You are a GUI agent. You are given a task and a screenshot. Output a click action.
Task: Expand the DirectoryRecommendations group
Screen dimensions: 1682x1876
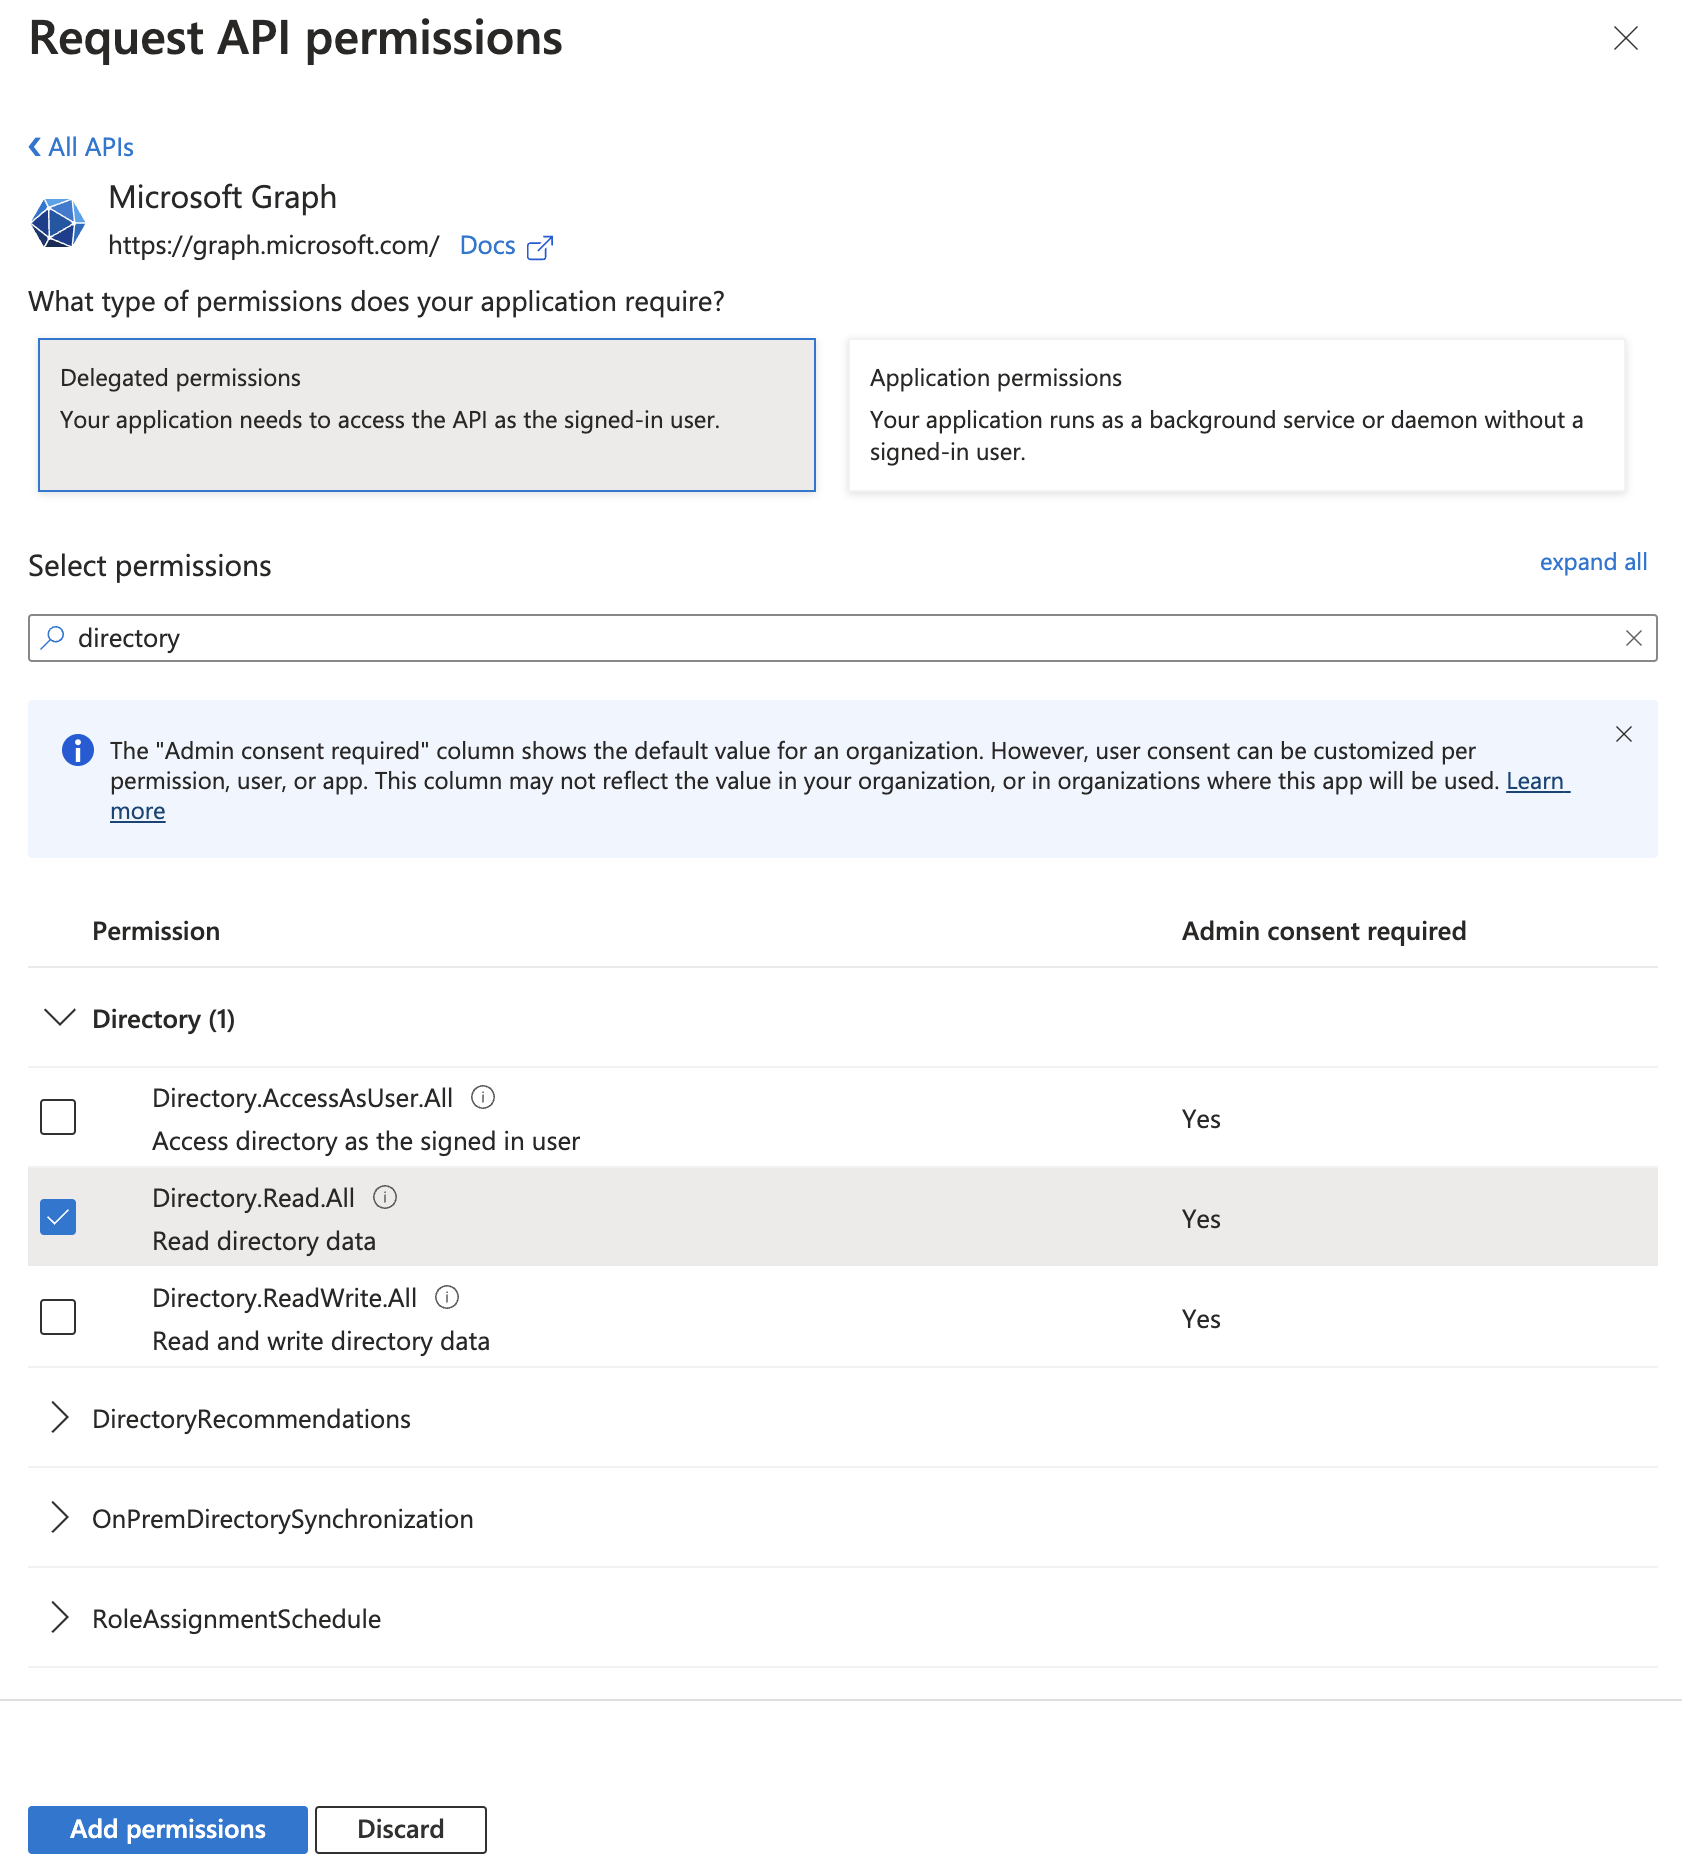60,1418
